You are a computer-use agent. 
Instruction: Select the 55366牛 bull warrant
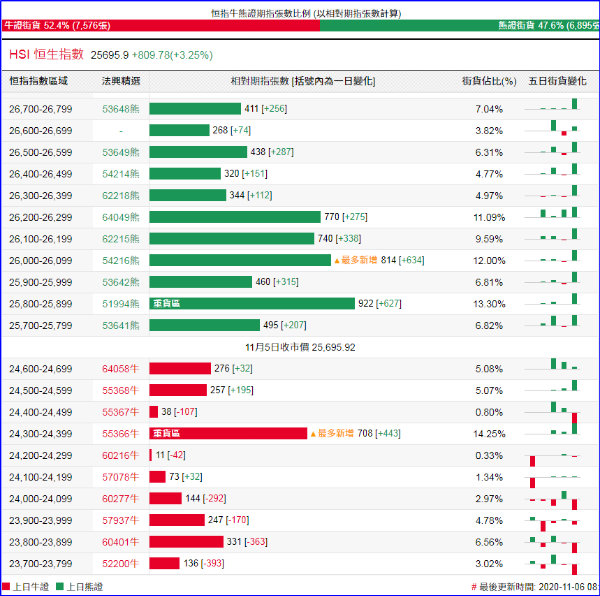pos(120,434)
